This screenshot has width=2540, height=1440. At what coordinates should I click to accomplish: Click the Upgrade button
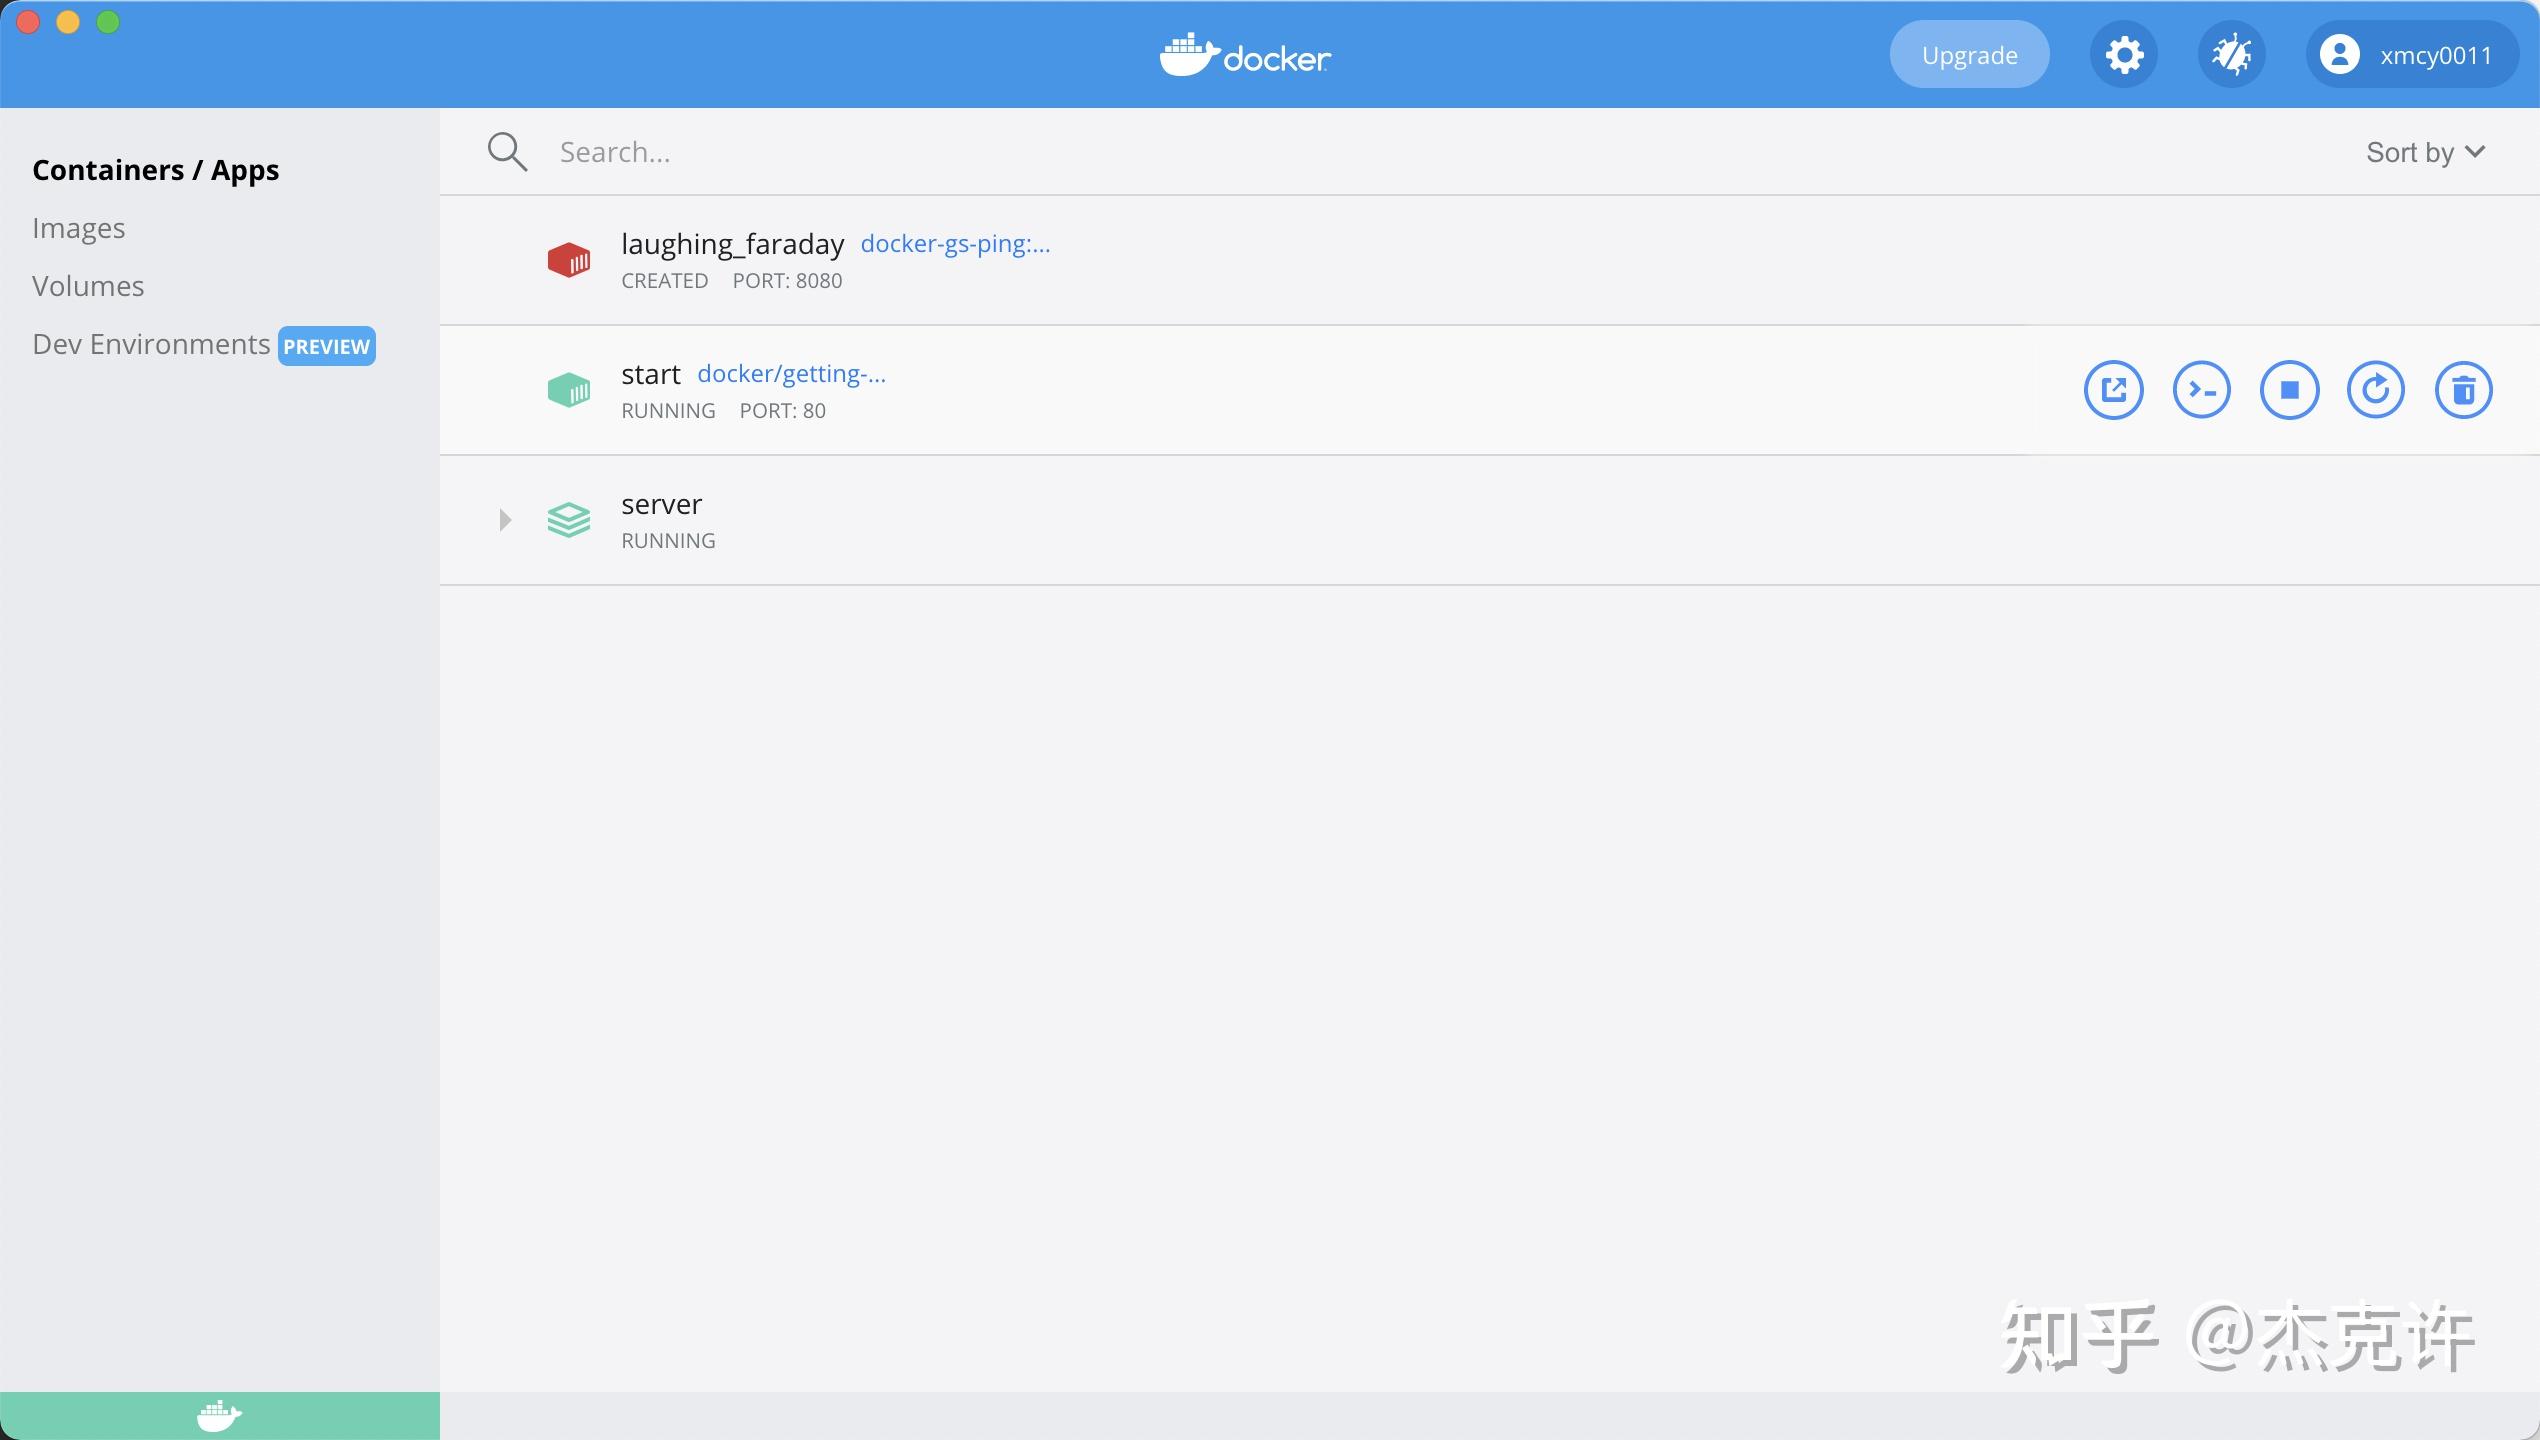pos(1969,55)
